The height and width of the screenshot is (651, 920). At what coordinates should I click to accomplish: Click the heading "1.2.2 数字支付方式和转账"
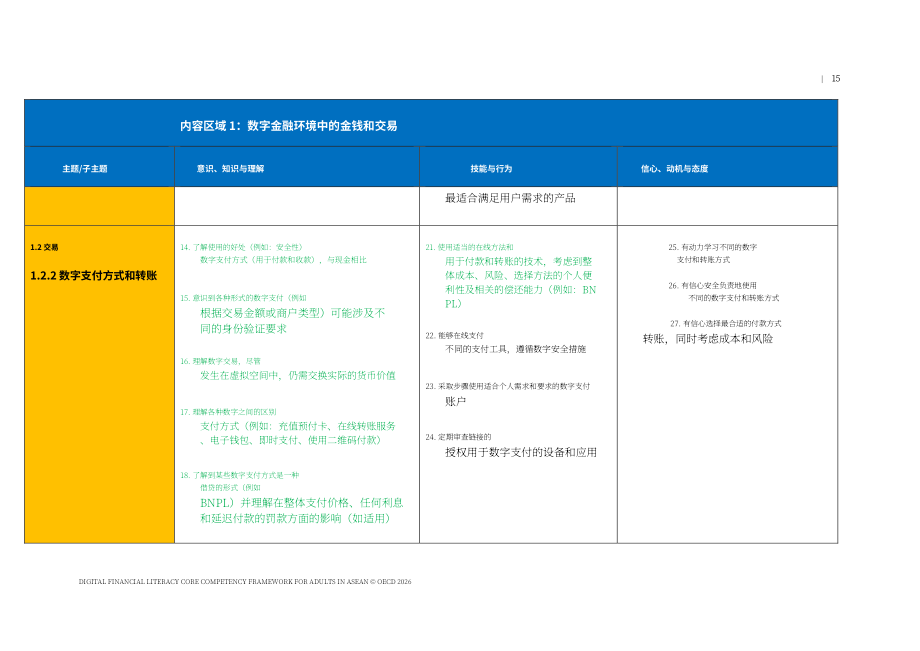(x=94, y=276)
